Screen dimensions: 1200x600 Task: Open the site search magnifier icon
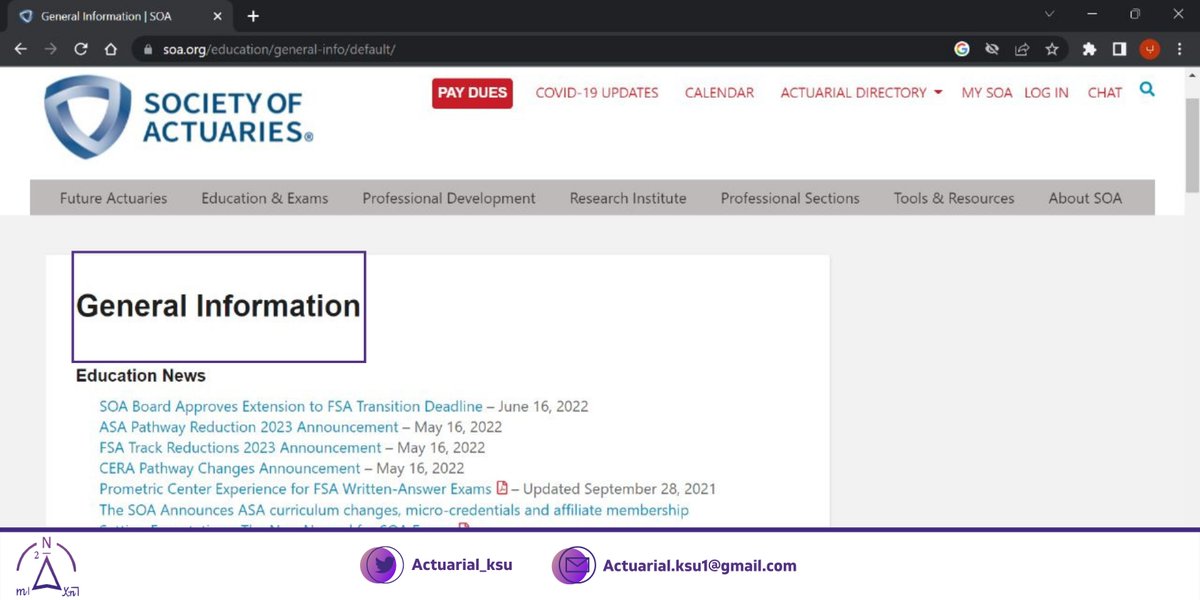(1147, 89)
